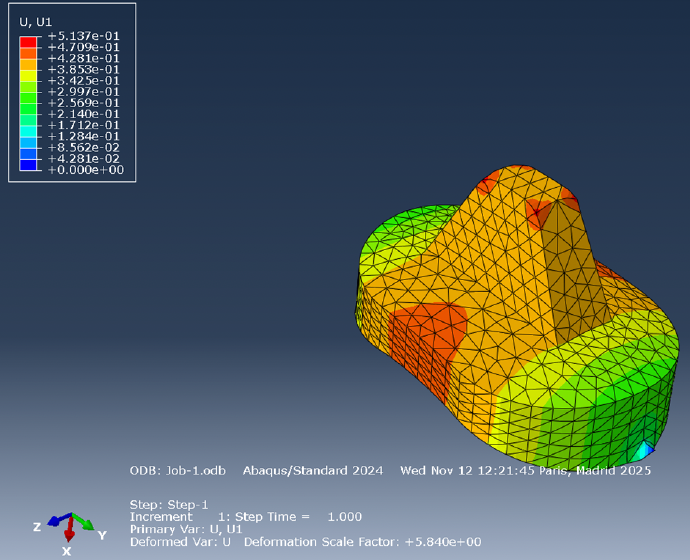
Task: Click the legend value +8.562e-02
Action: (x=84, y=147)
